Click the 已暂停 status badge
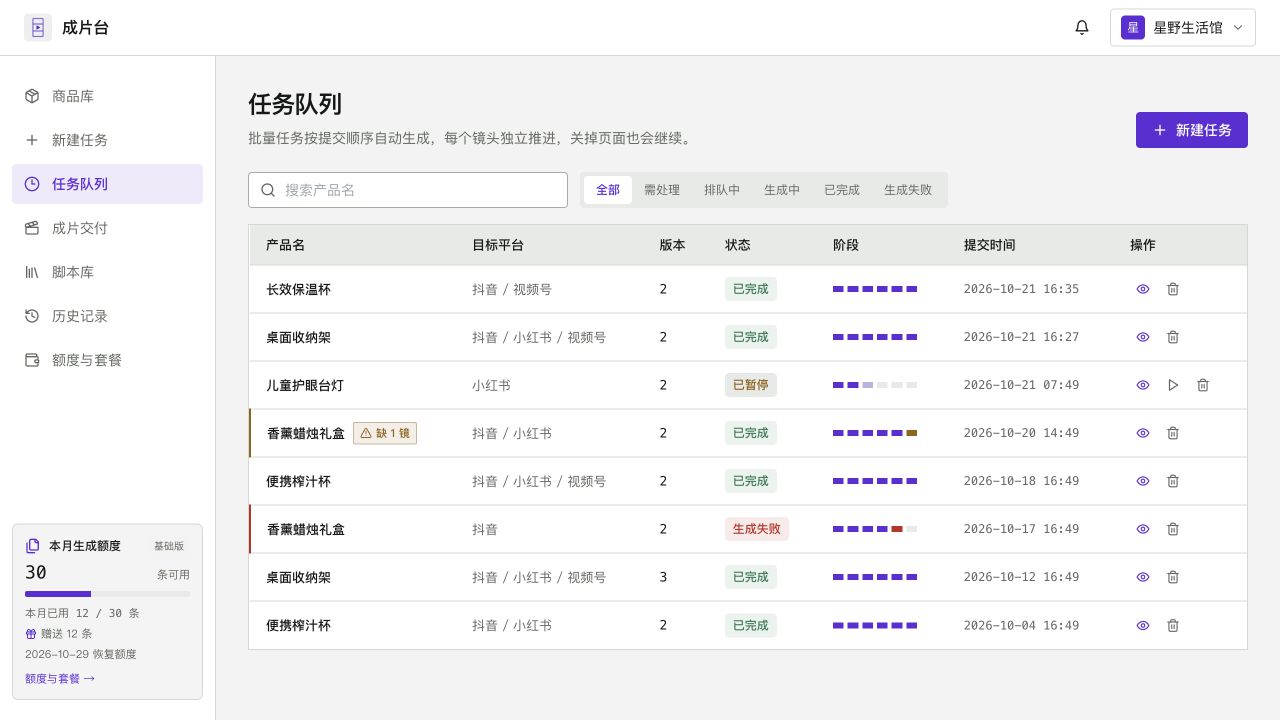Image resolution: width=1280 pixels, height=720 pixels. [751, 385]
